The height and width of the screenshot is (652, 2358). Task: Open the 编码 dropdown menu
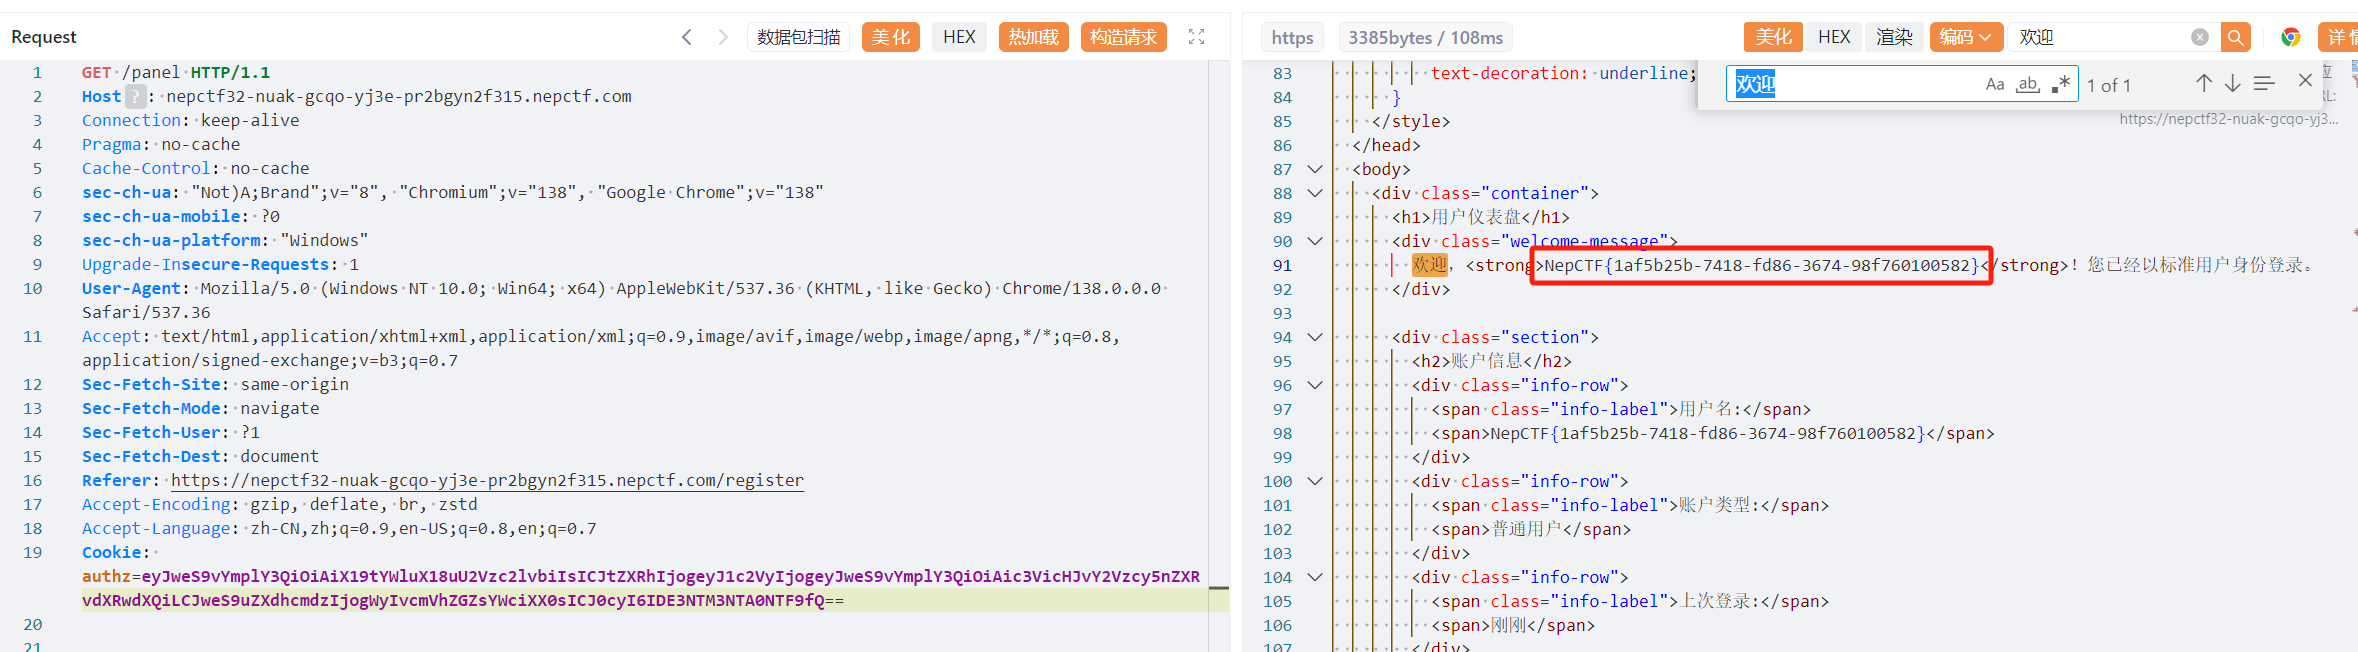click(x=1965, y=37)
